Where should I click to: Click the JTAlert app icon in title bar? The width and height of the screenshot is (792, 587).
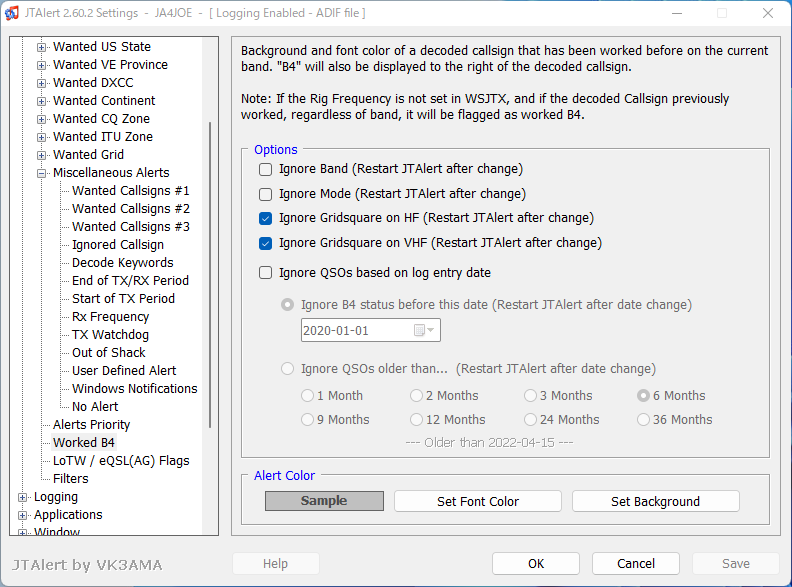click(12, 13)
